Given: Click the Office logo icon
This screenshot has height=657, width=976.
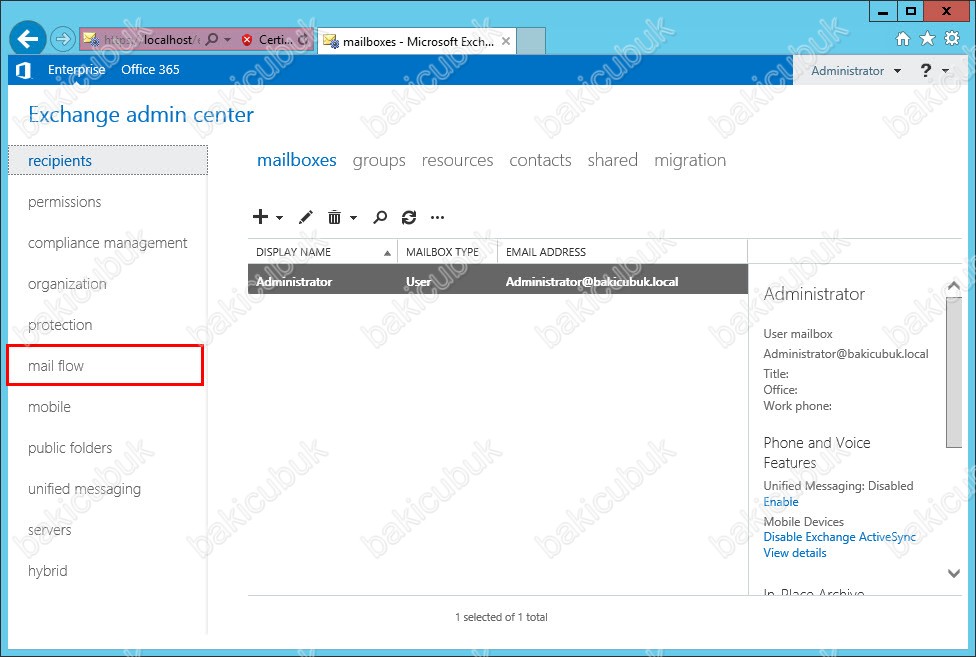Looking at the screenshot, I should (24, 70).
